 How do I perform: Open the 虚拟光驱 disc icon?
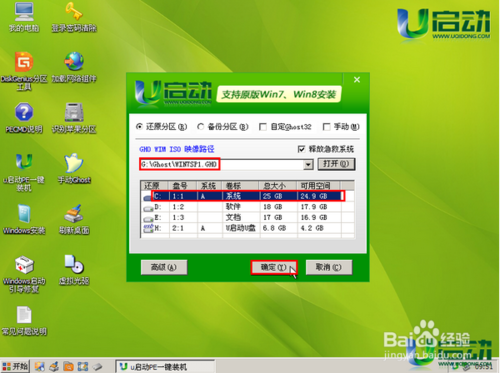(74, 270)
